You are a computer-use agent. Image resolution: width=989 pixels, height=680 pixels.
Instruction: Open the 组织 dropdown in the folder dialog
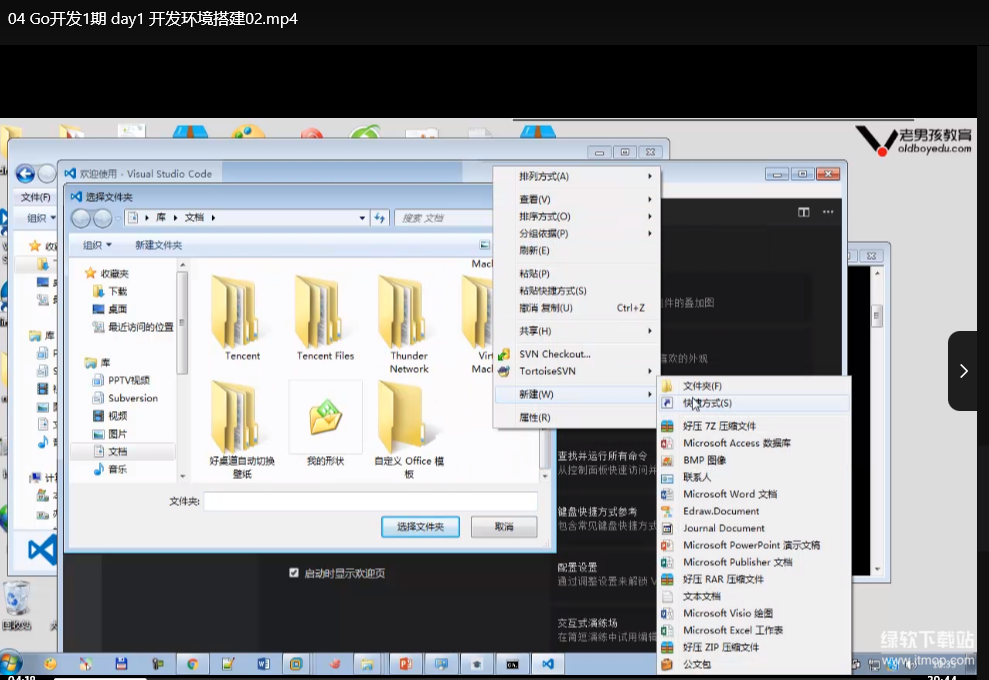pyautogui.click(x=97, y=245)
